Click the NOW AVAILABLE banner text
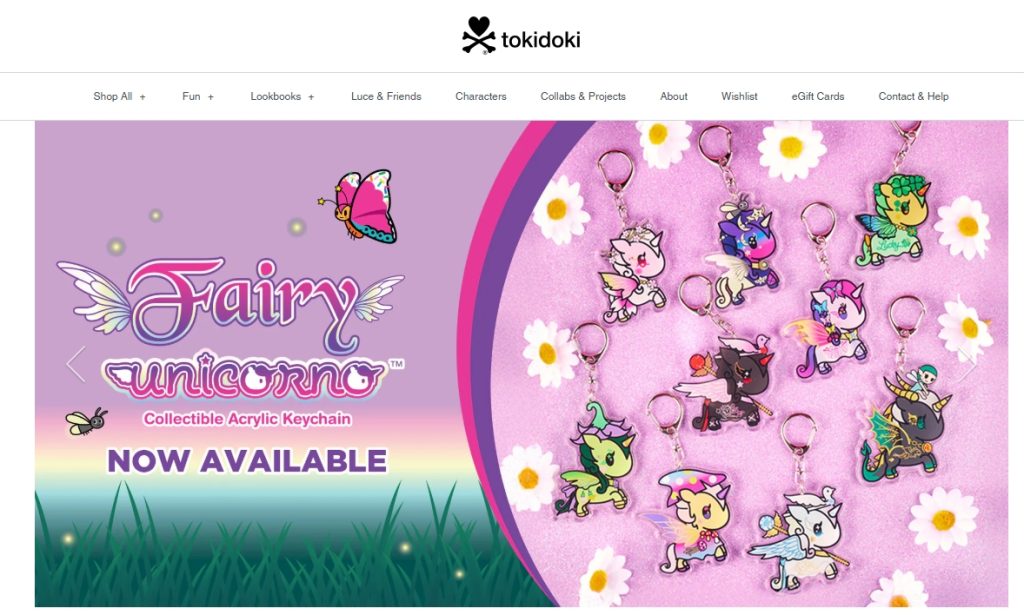 coord(247,461)
